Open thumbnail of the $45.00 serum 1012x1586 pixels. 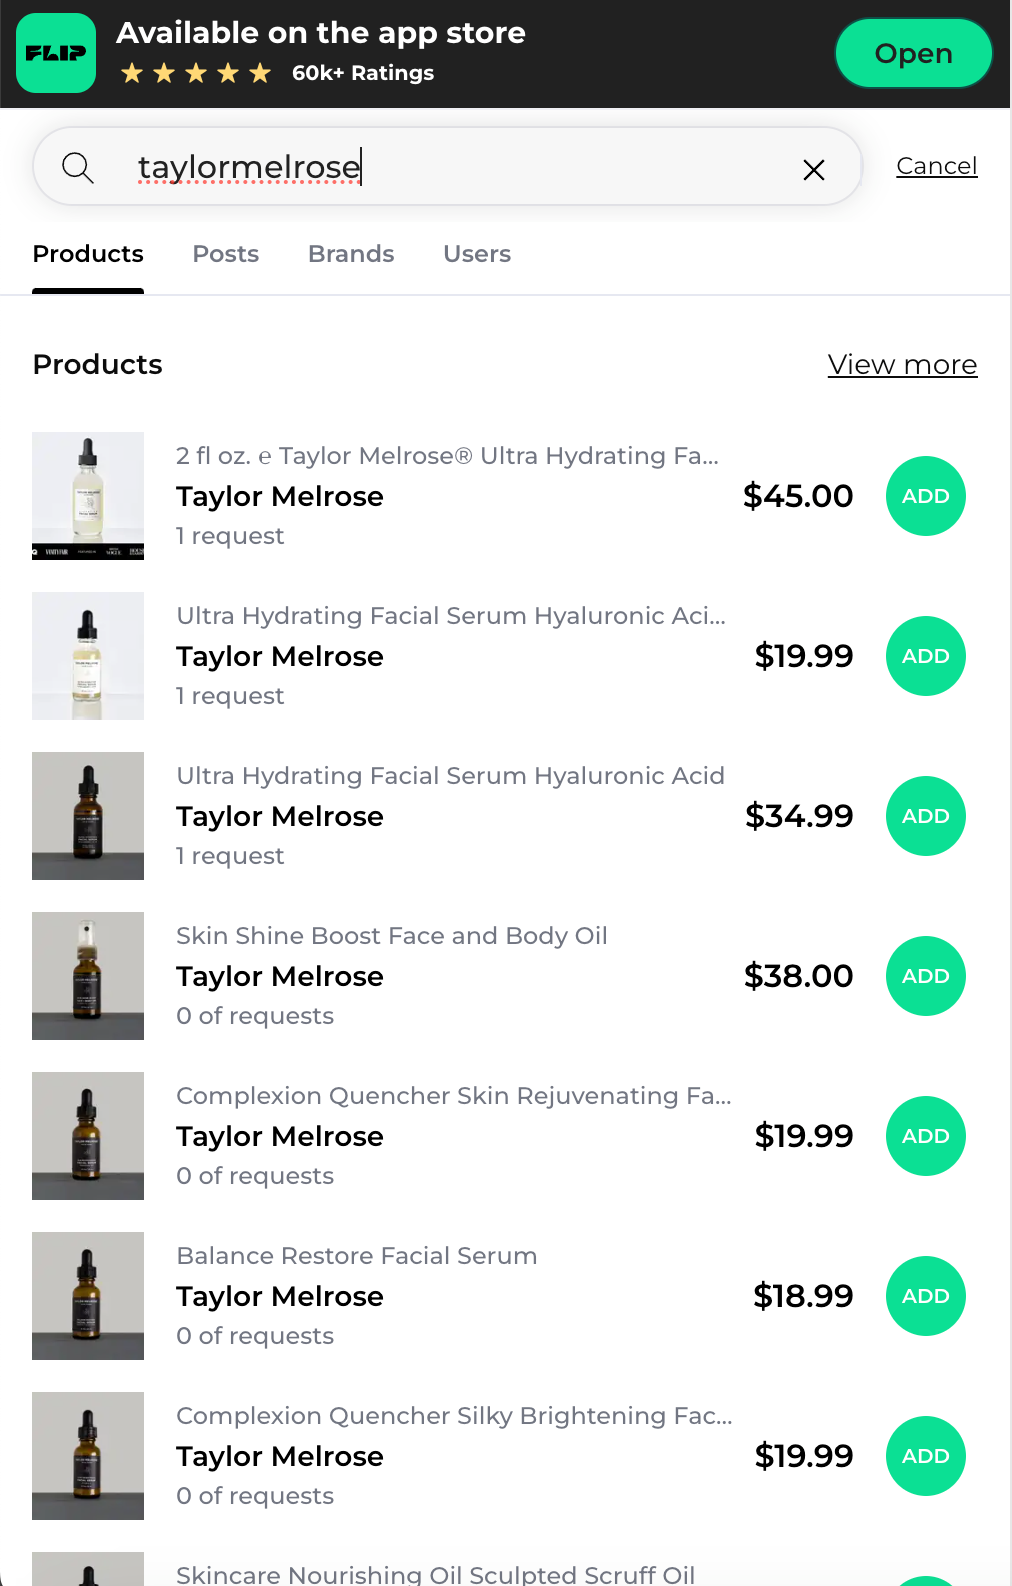click(x=88, y=496)
